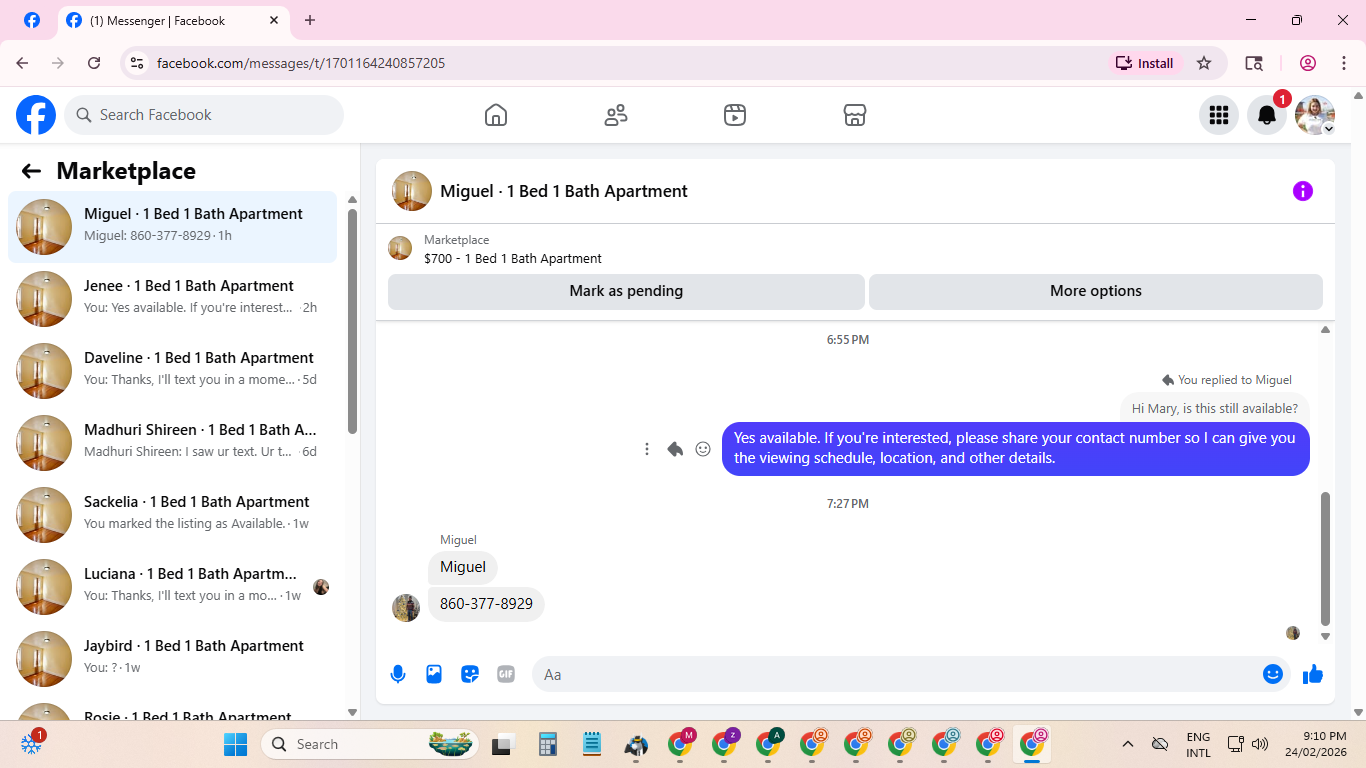Open the Sackelia conversation
Screen dimensions: 1366x768
click(172, 515)
